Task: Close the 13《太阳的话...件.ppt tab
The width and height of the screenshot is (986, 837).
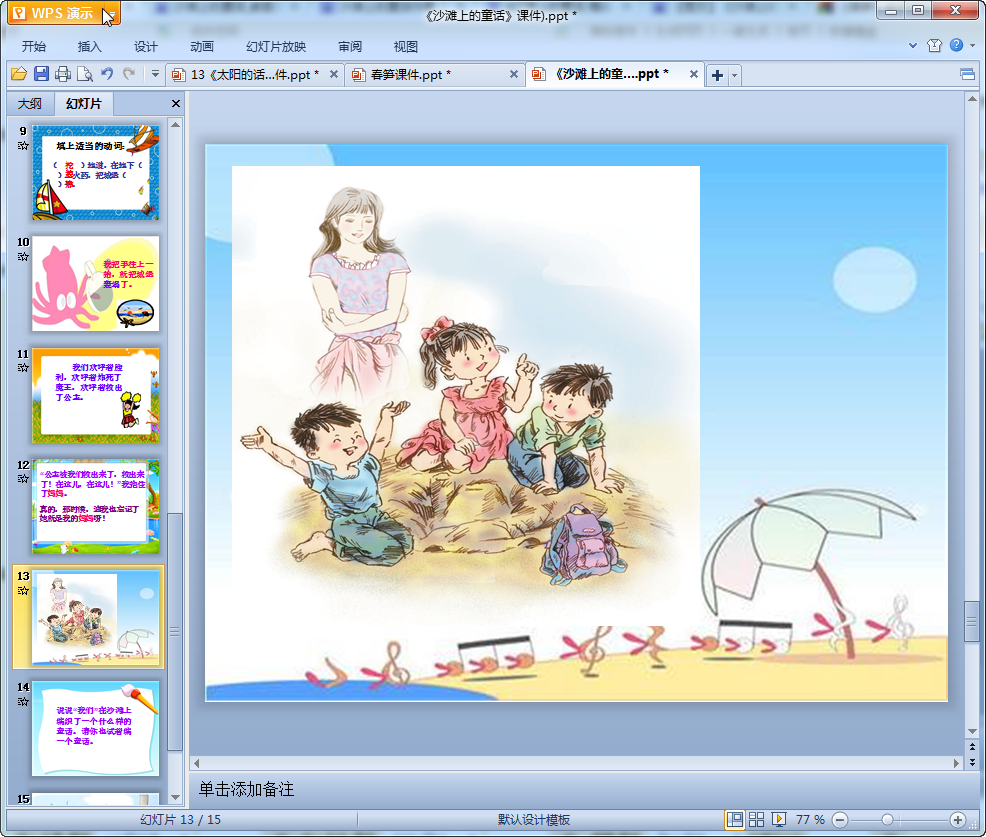Action: (334, 74)
